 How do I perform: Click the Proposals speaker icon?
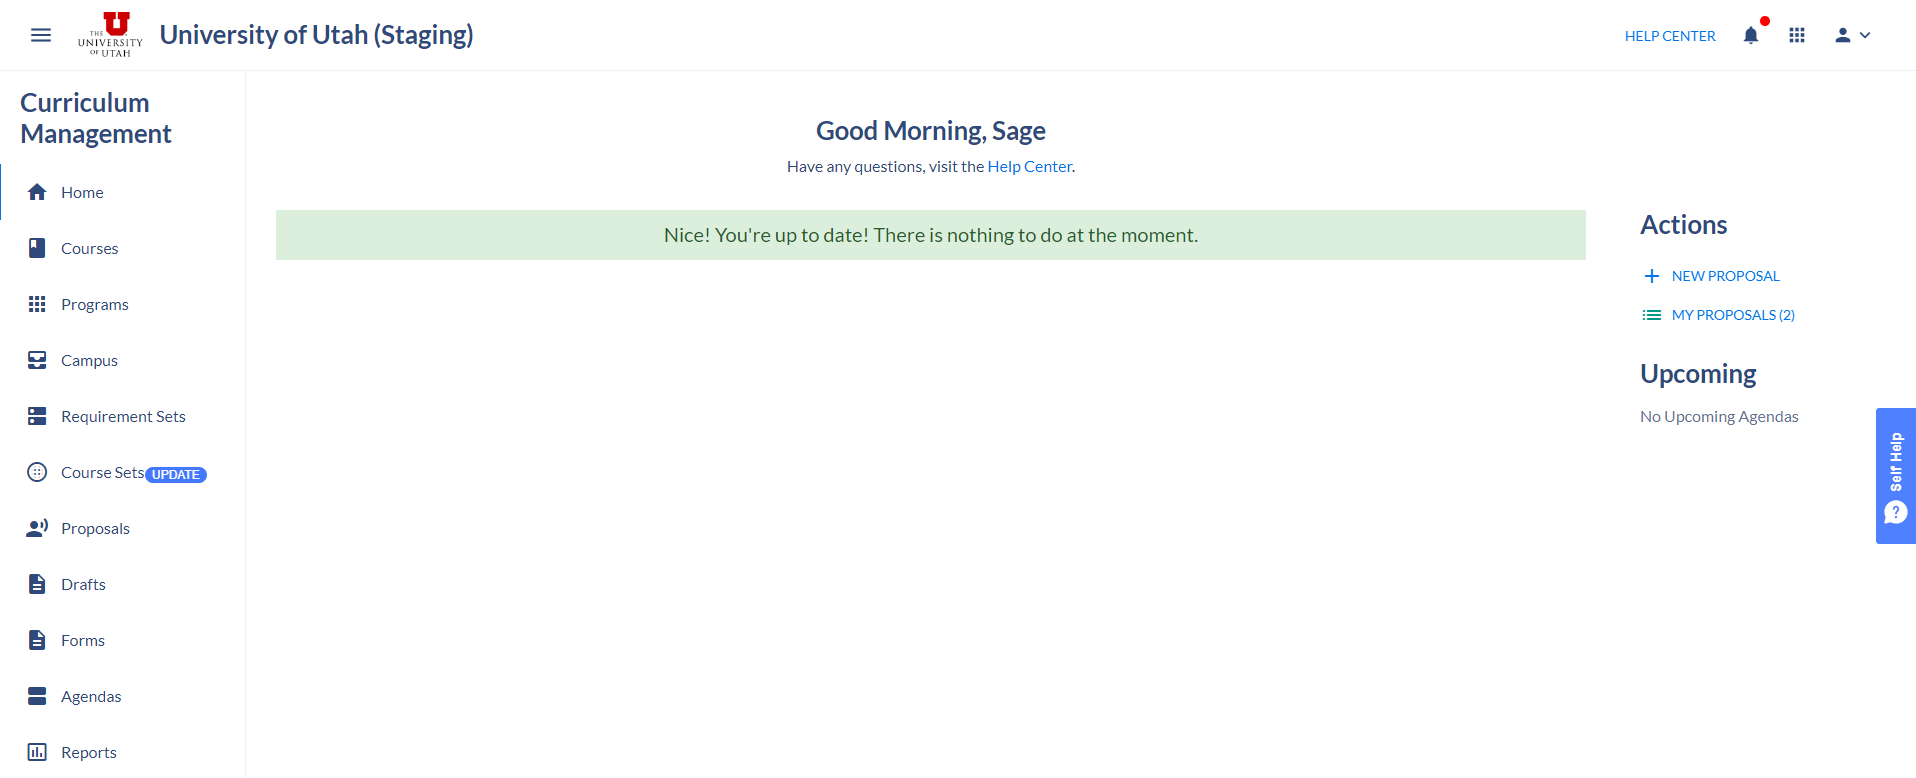pyautogui.click(x=37, y=528)
